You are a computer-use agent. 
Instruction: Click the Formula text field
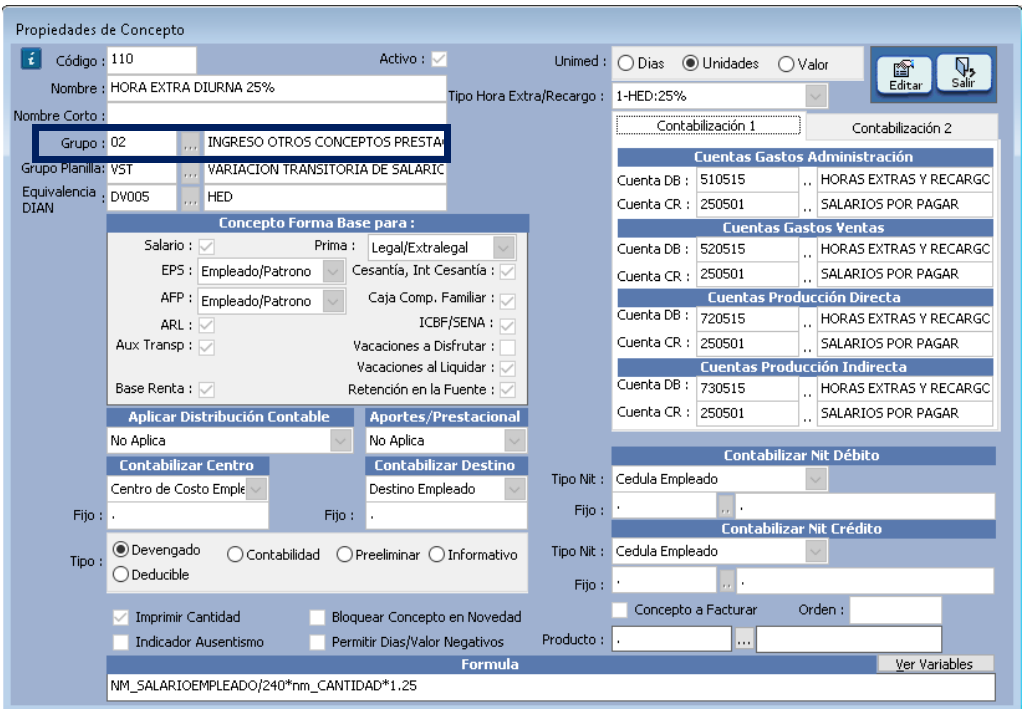[551, 686]
